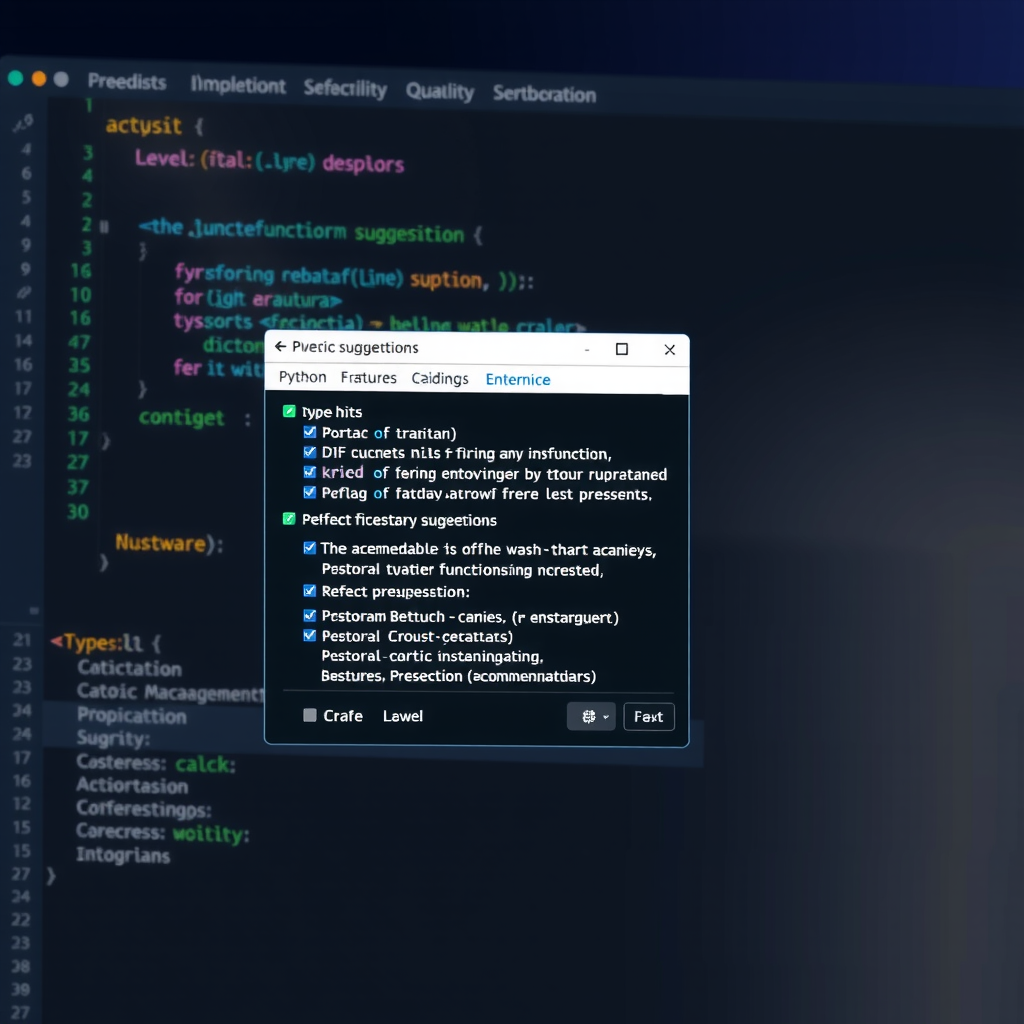1024x1024 pixels.
Task: Disable the DIF cucnets checkbox
Action: point(309,453)
